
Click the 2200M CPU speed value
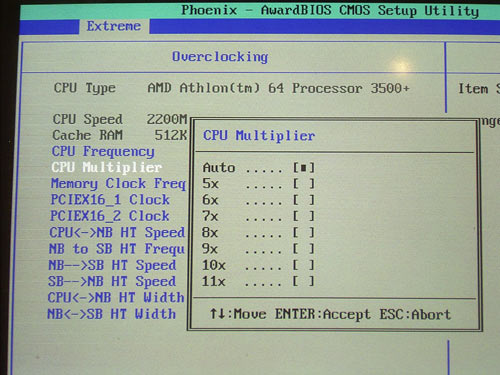coord(167,119)
